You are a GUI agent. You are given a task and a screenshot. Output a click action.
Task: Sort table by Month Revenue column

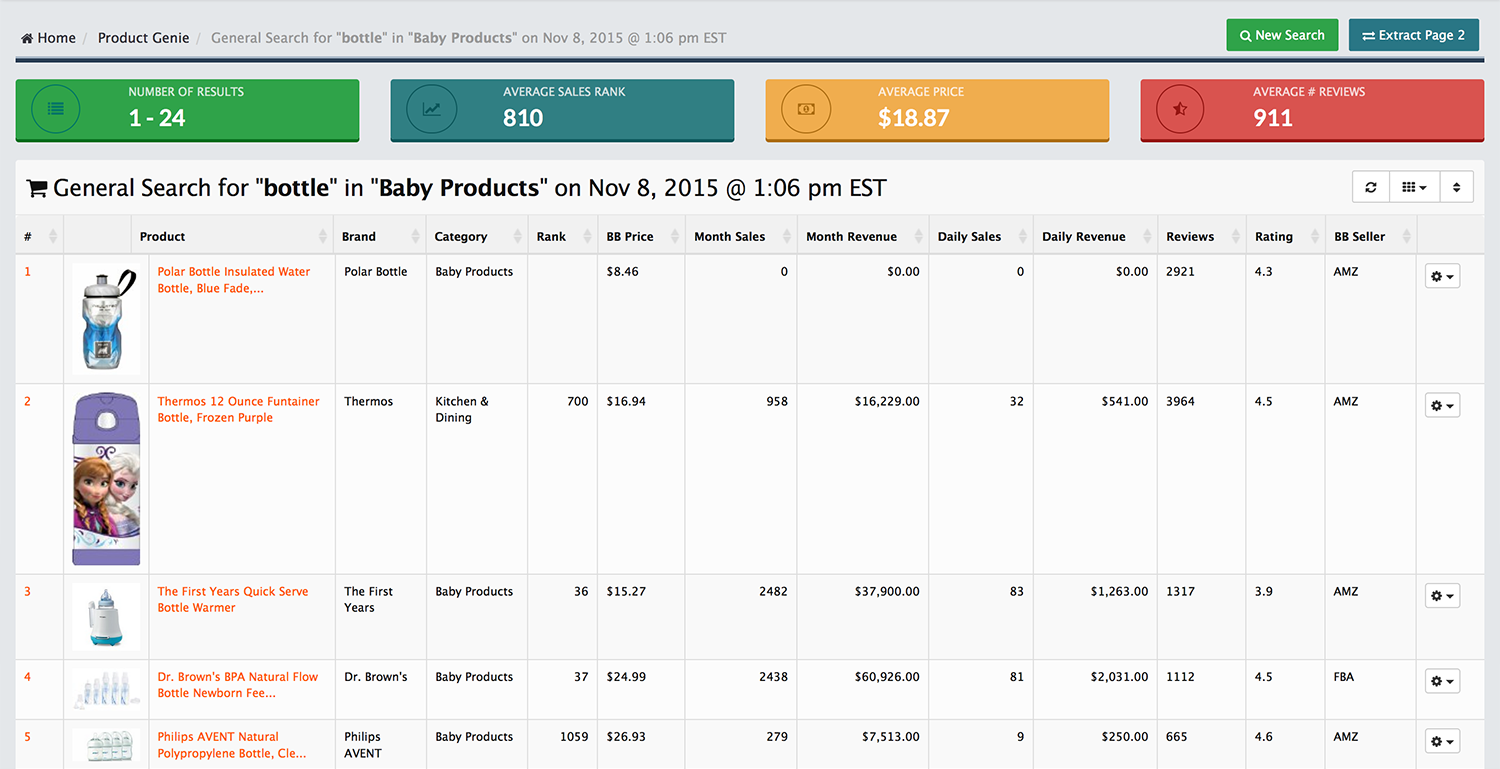coord(864,237)
